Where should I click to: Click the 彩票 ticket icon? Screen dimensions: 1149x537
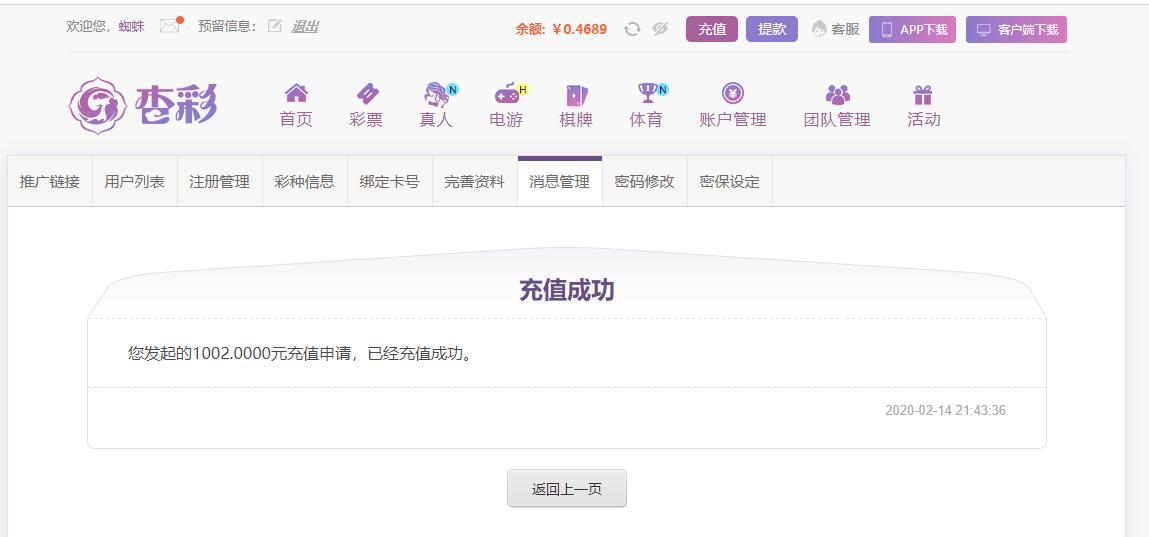pyautogui.click(x=367, y=94)
